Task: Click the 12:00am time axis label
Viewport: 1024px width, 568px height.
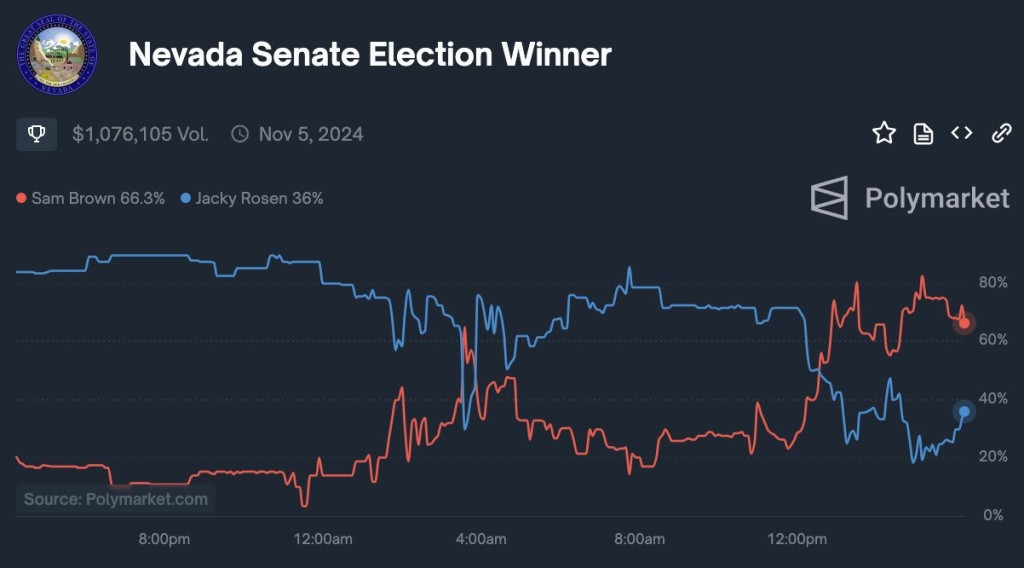Action: click(324, 539)
